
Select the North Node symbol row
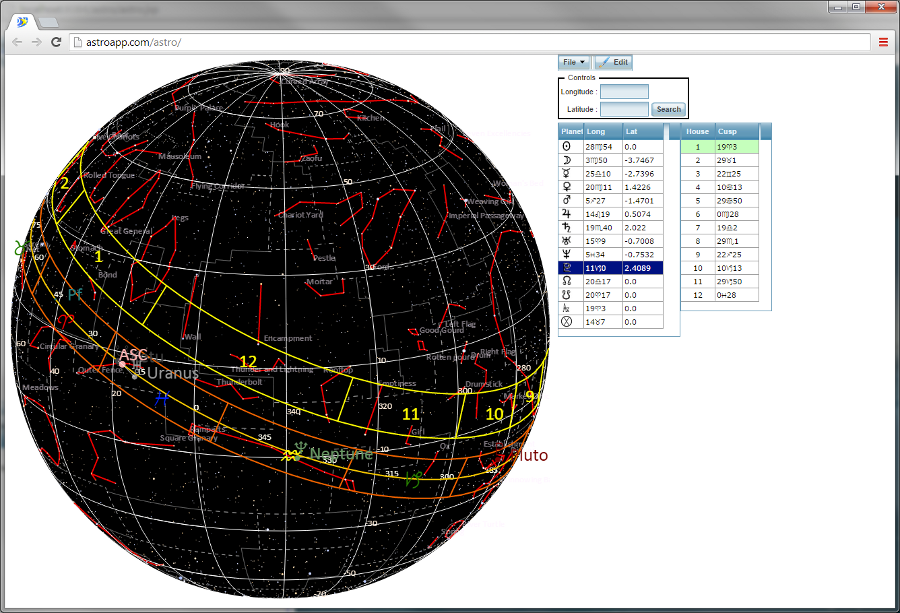568,281
